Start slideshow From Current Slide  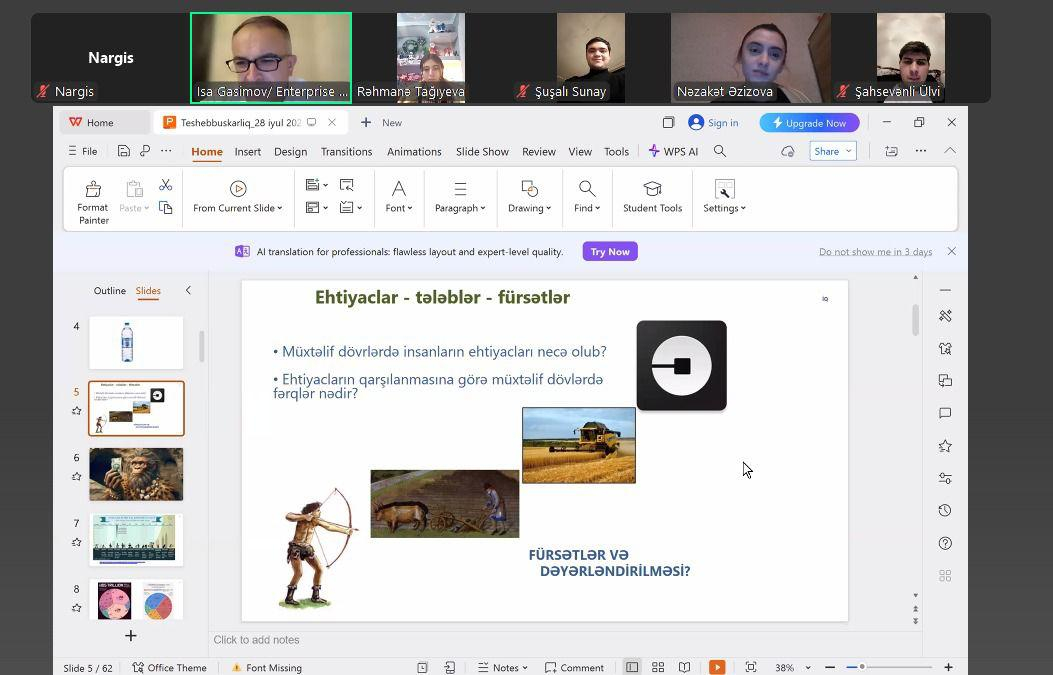237,197
